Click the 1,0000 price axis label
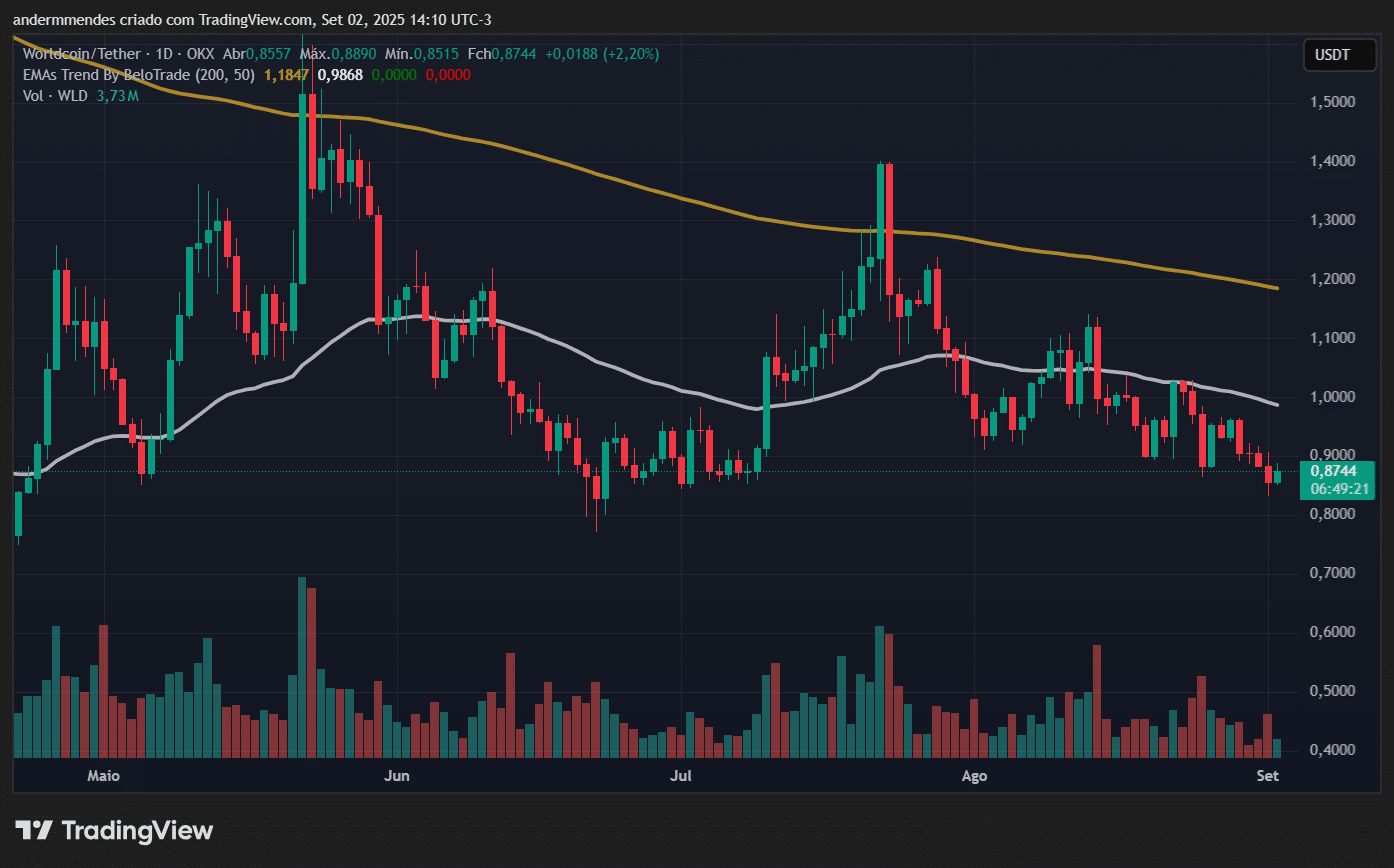Image resolution: width=1394 pixels, height=868 pixels. point(1332,398)
